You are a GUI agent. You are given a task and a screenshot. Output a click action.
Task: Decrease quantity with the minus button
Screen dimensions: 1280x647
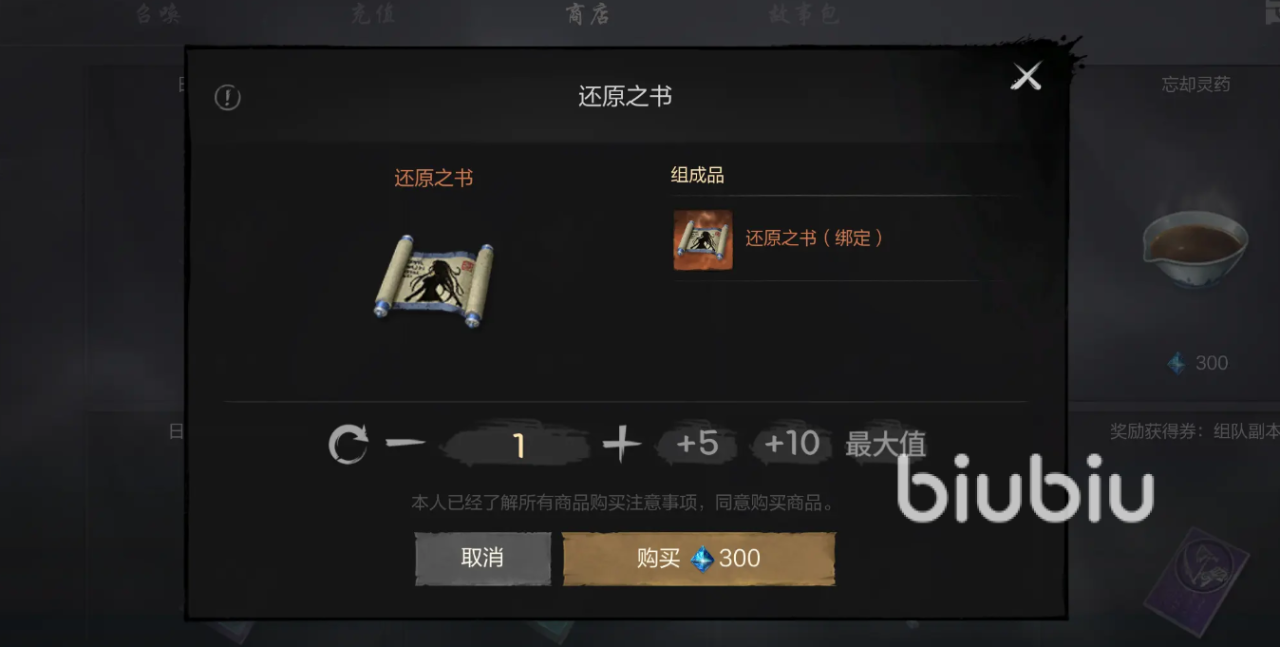406,443
